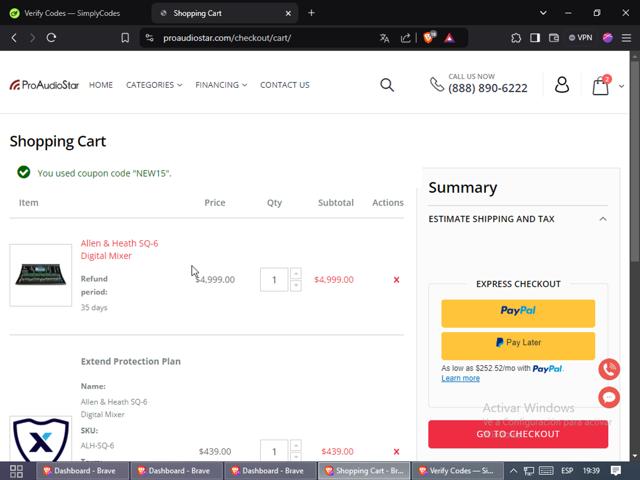Click the VPN button in toolbar
640x480 pixels.
click(580, 38)
